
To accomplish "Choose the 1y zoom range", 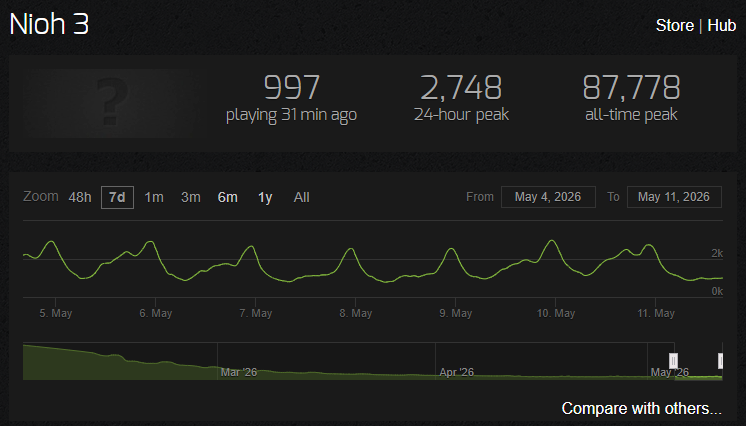I will pyautogui.click(x=265, y=197).
